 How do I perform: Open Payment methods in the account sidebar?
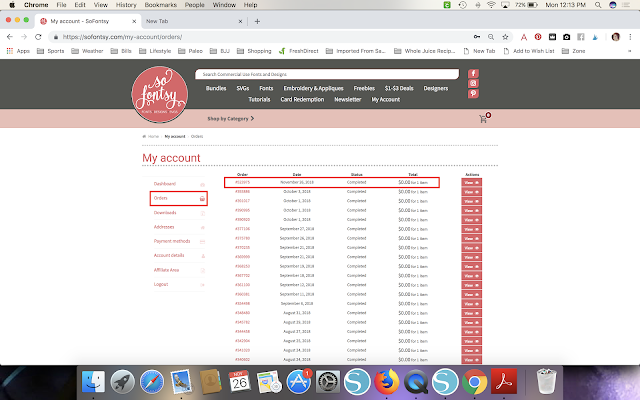click(x=172, y=241)
